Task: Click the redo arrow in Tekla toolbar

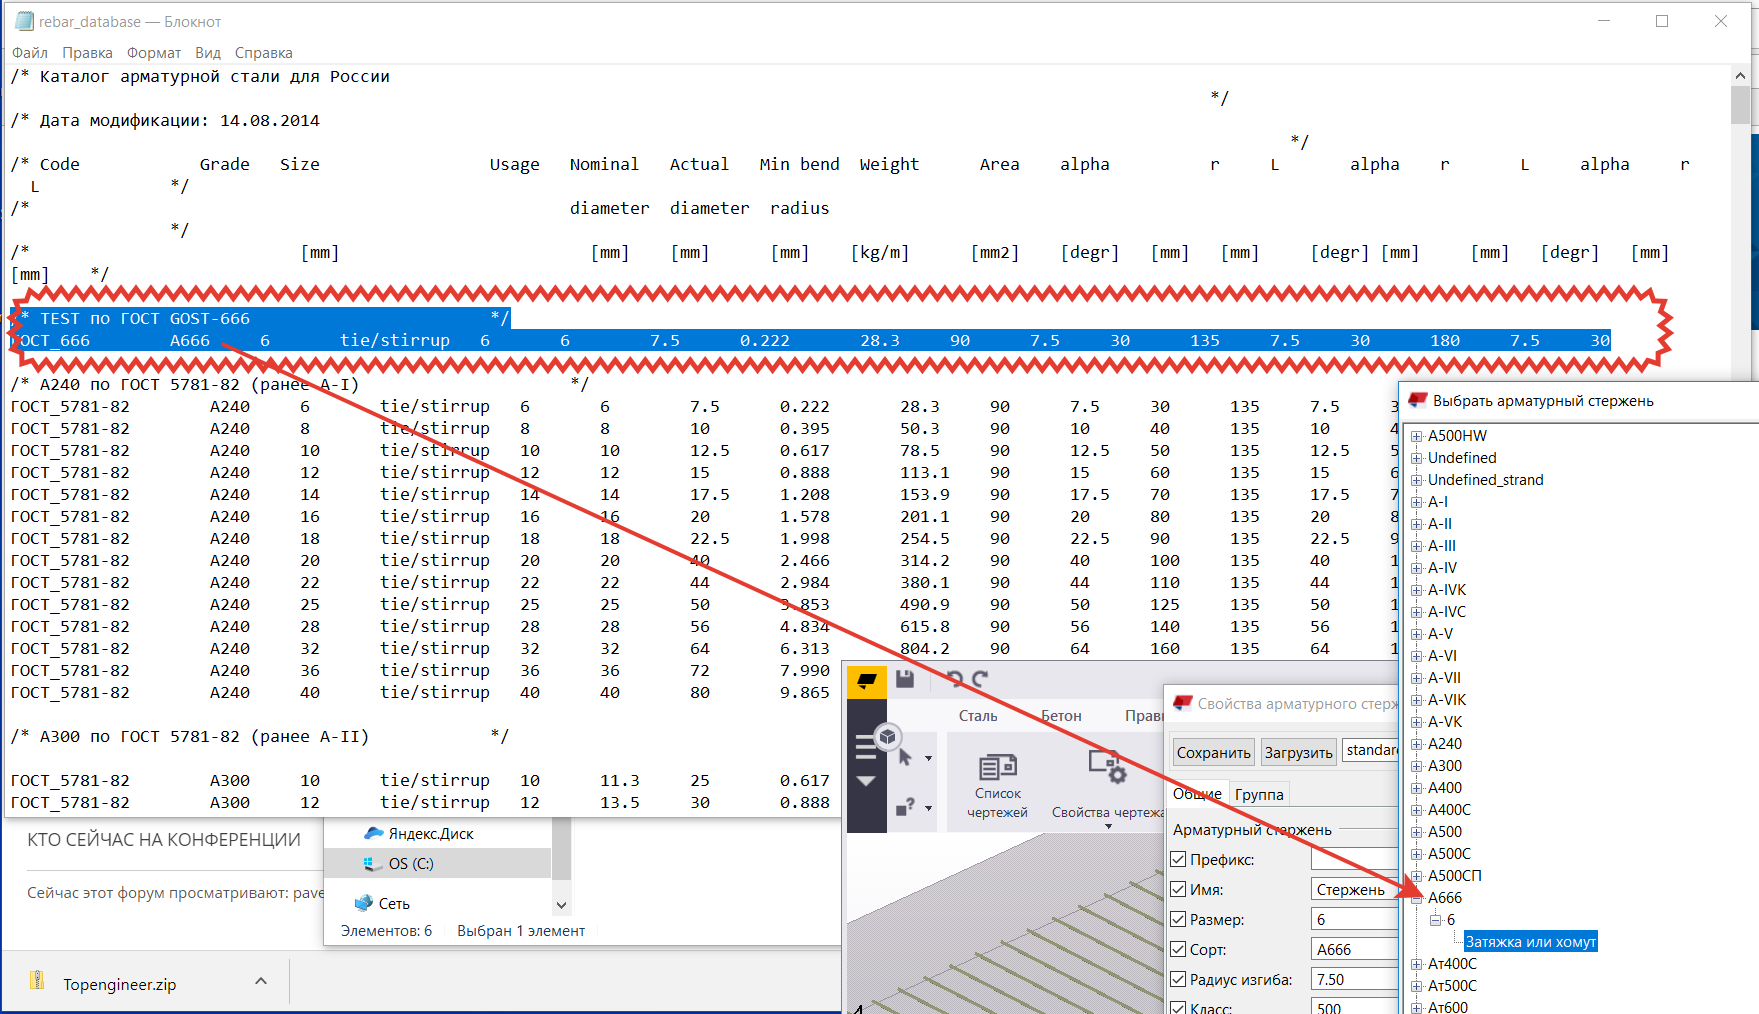Action: click(x=980, y=680)
